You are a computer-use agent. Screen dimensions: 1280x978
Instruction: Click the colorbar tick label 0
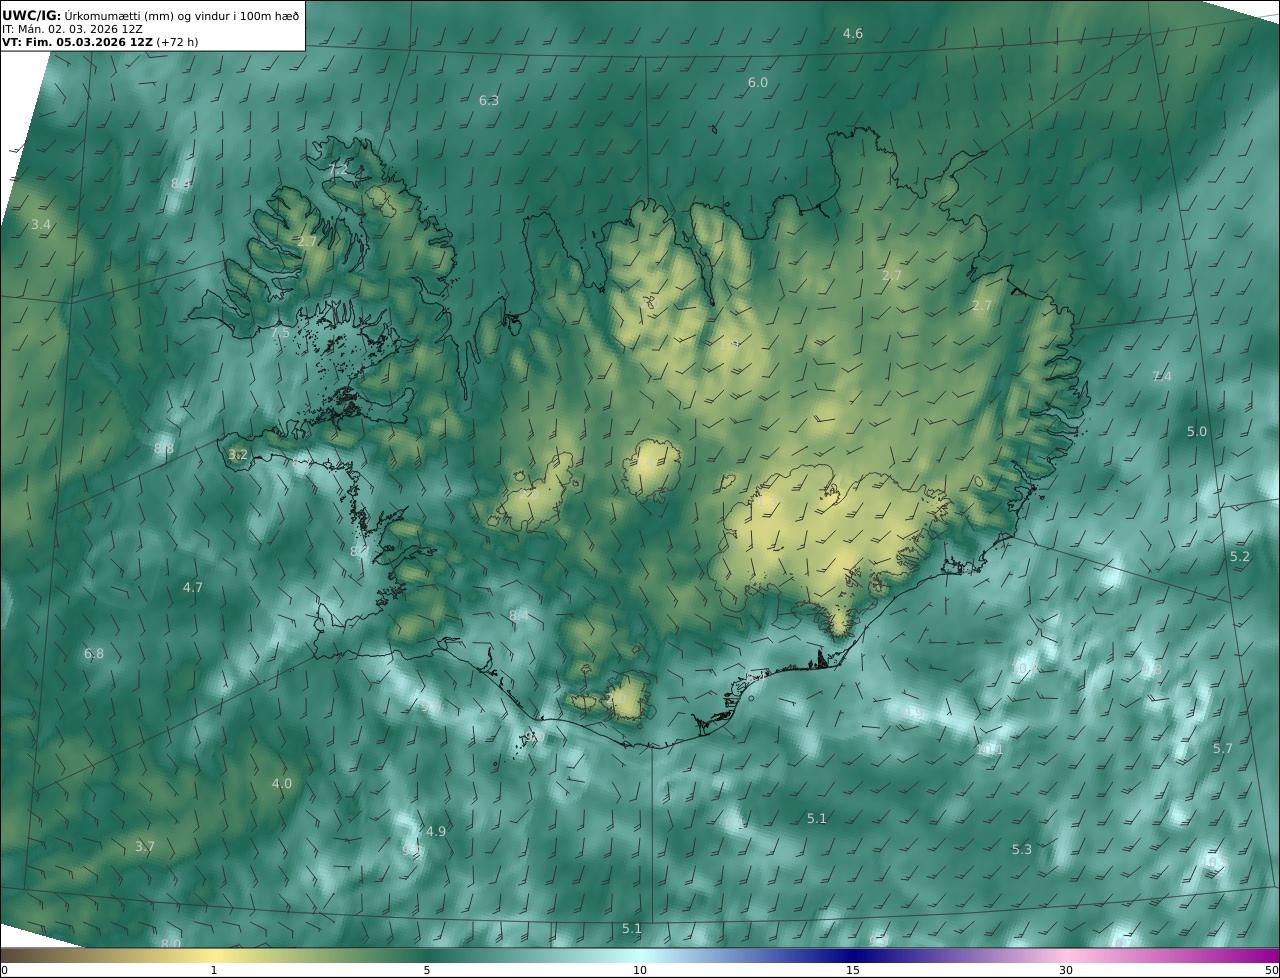4,970
